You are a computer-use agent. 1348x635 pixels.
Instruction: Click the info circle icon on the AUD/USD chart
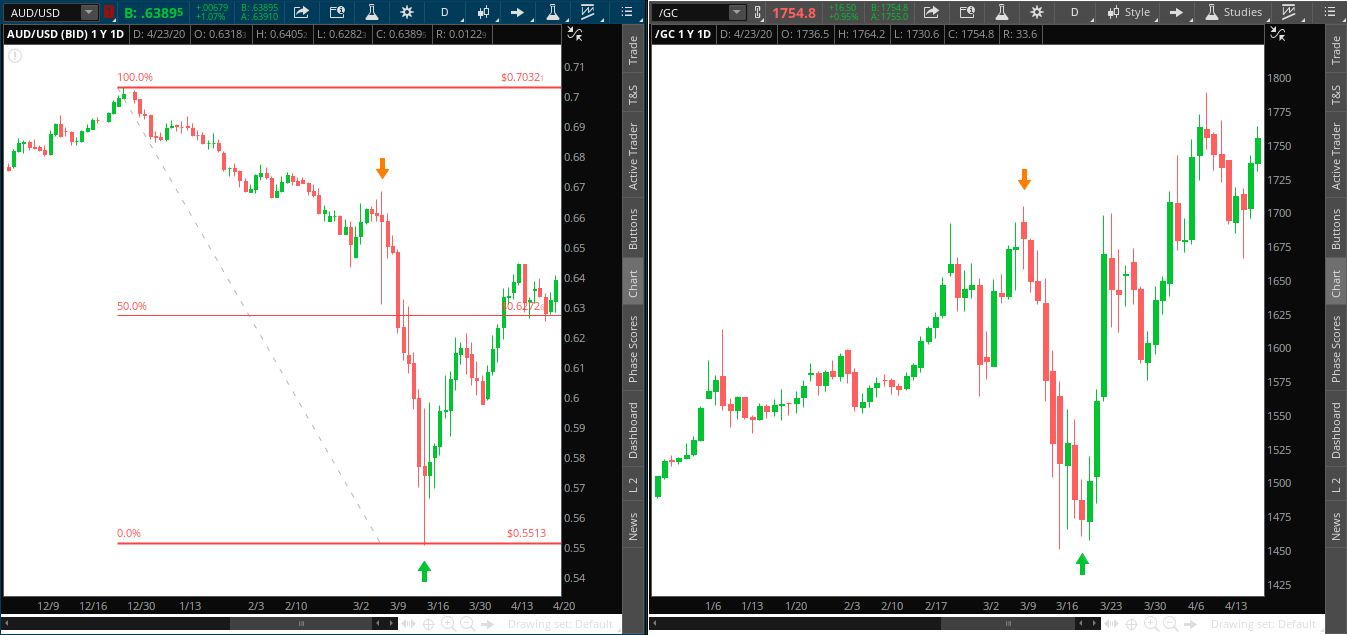pyautogui.click(x=14, y=56)
